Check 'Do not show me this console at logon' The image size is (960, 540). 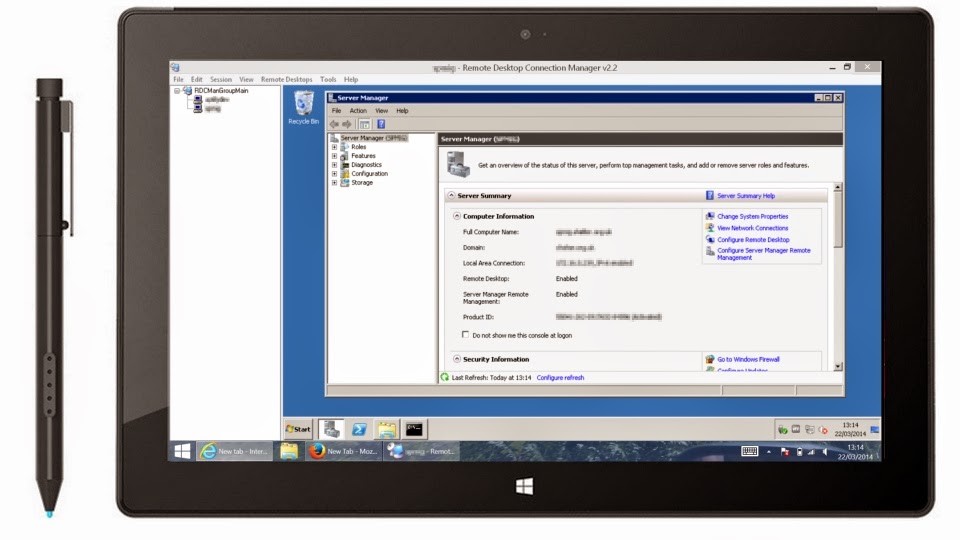tap(466, 335)
